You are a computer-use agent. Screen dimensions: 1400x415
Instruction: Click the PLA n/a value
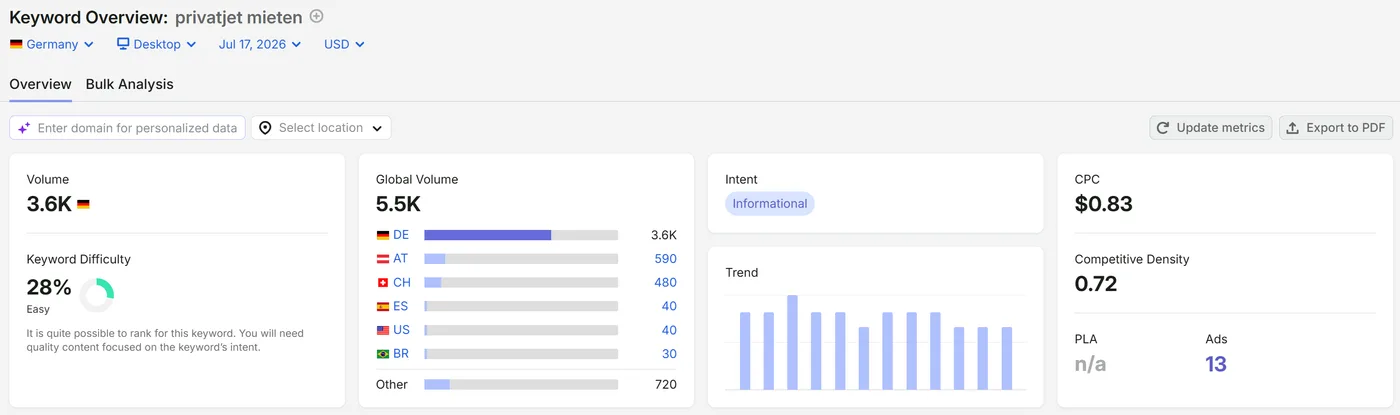pos(1090,364)
